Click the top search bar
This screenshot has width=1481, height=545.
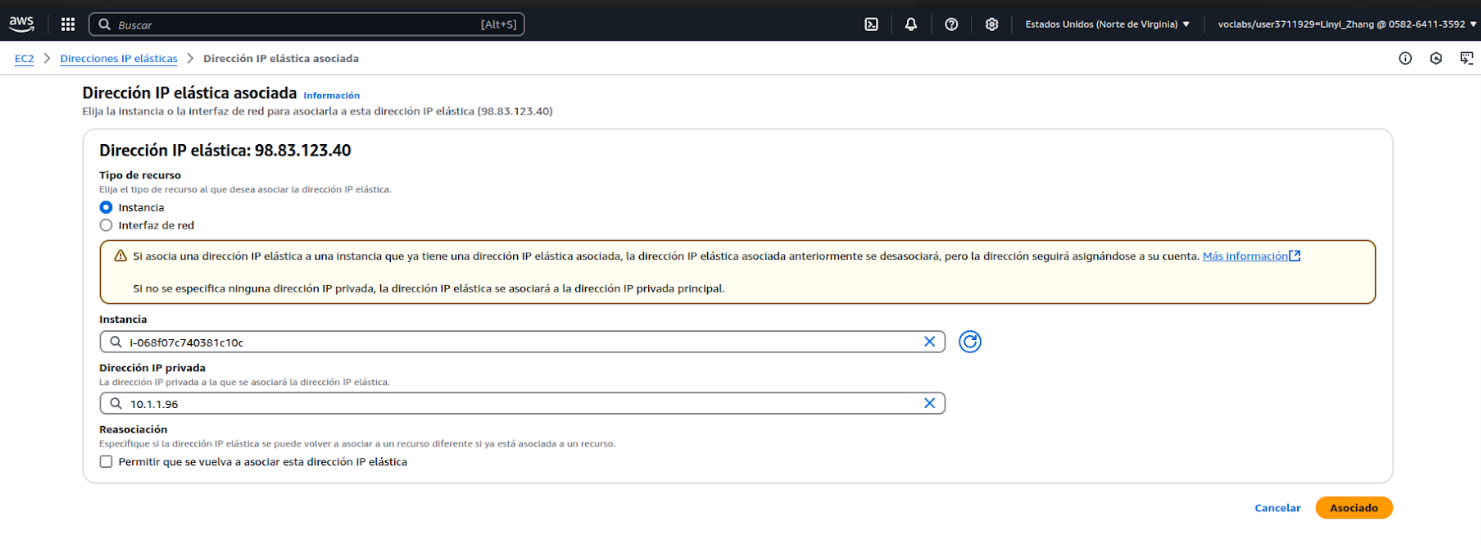(x=306, y=24)
